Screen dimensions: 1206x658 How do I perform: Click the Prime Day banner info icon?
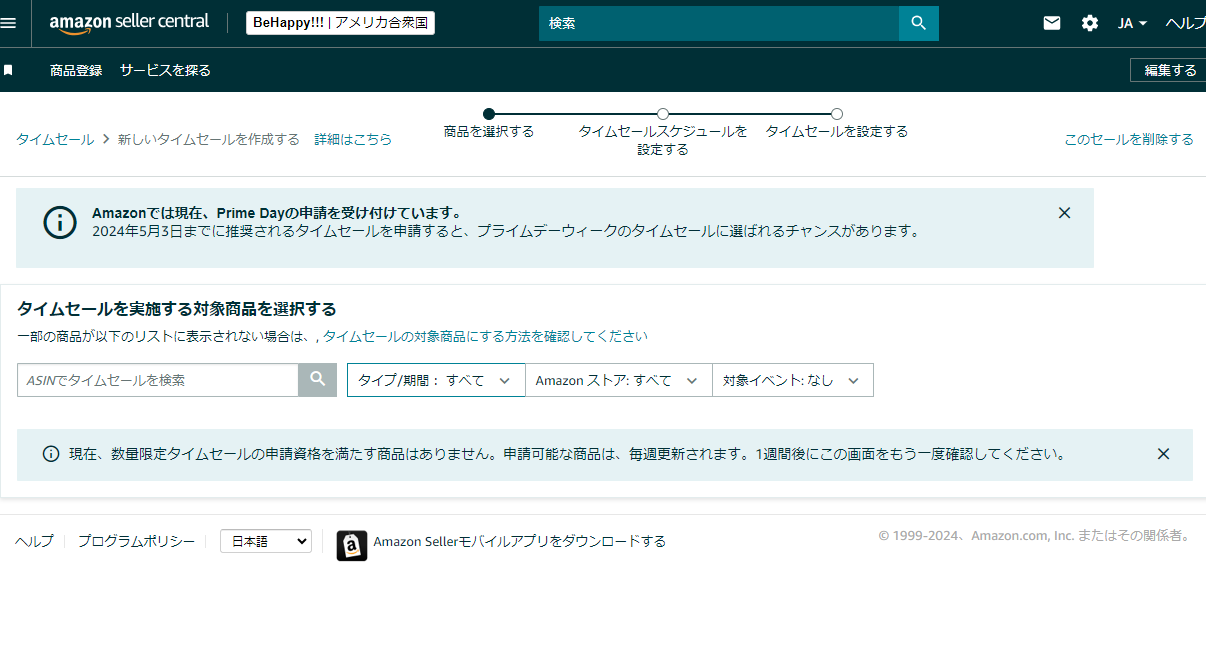[x=60, y=222]
